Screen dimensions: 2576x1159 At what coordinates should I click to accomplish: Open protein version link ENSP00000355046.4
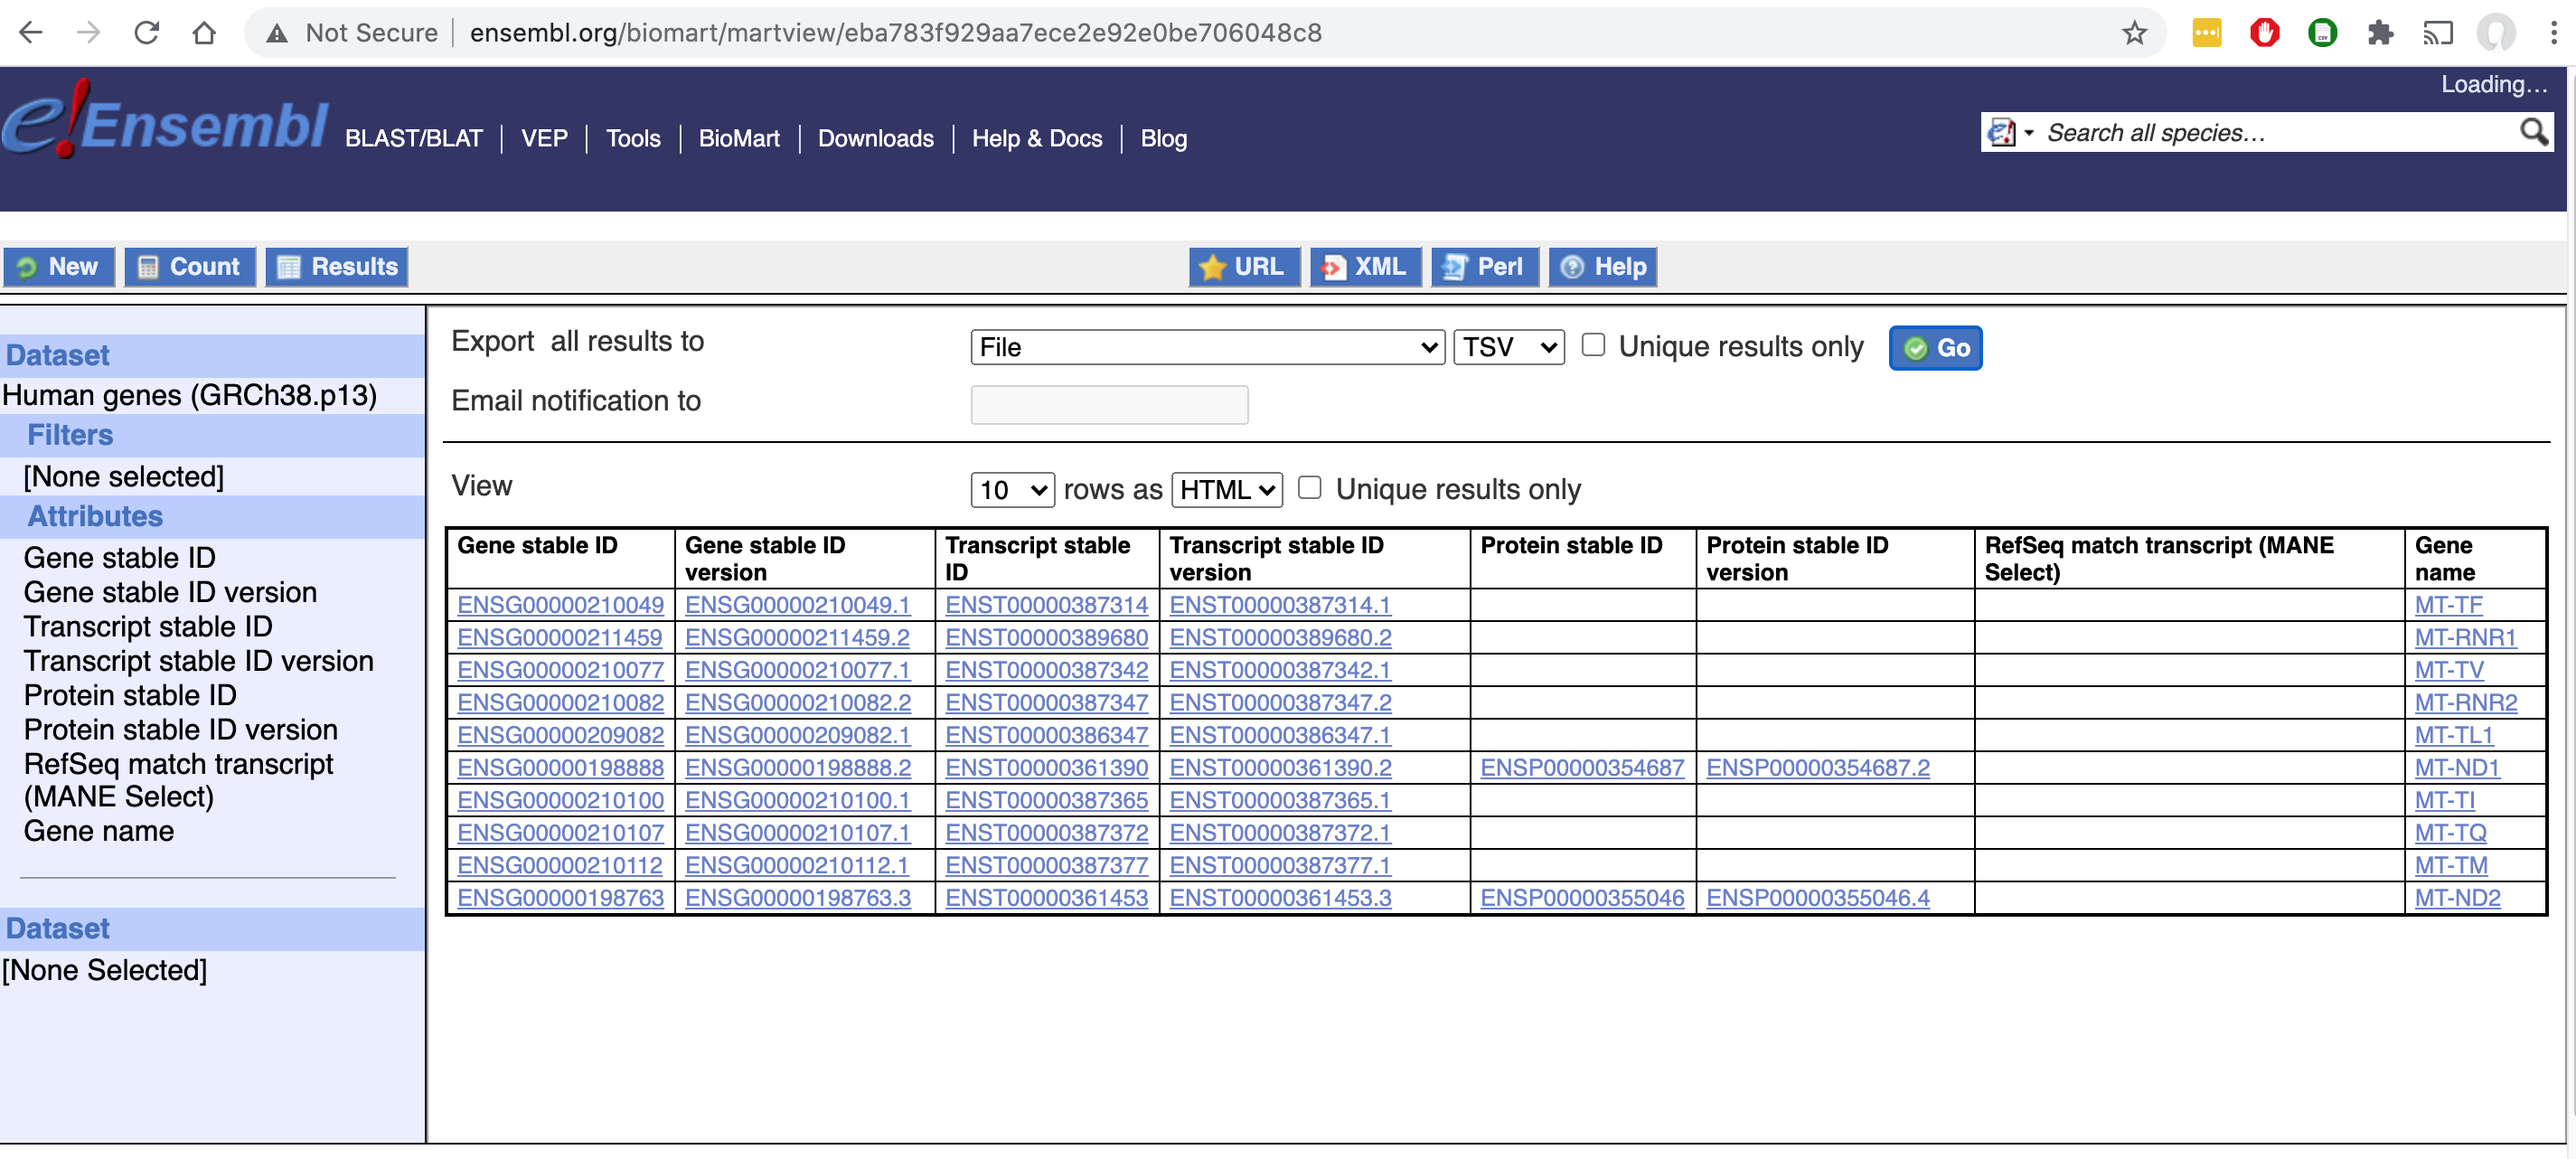pyautogui.click(x=1817, y=898)
